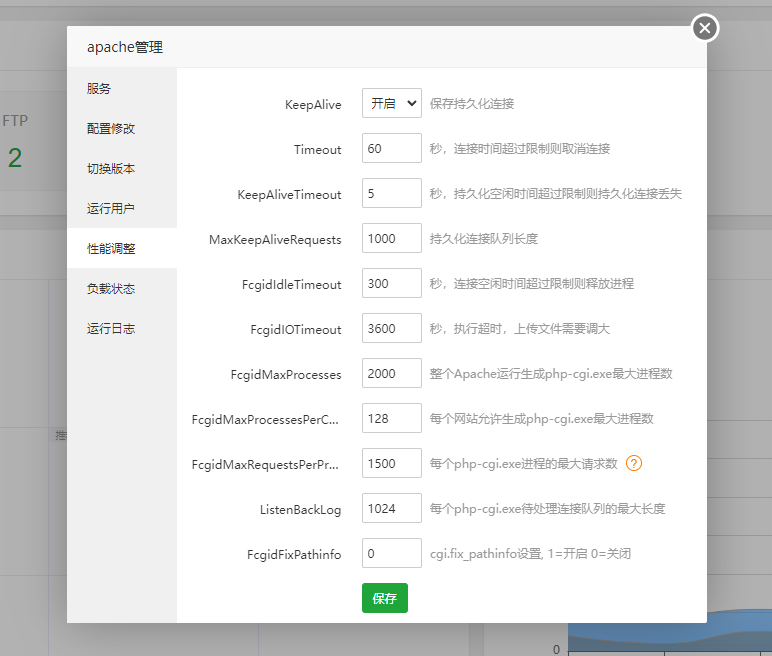The height and width of the screenshot is (656, 772).
Task: Edit the FcgidMaxProcessesPerClass value 128
Action: tap(391, 419)
